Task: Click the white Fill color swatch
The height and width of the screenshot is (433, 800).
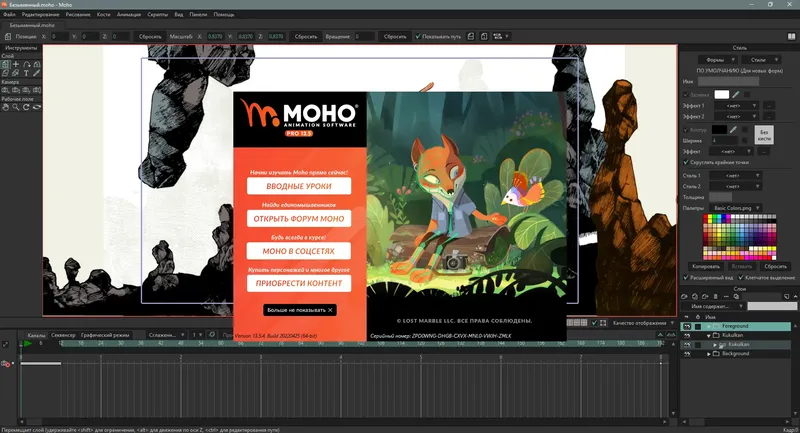Action: click(721, 94)
